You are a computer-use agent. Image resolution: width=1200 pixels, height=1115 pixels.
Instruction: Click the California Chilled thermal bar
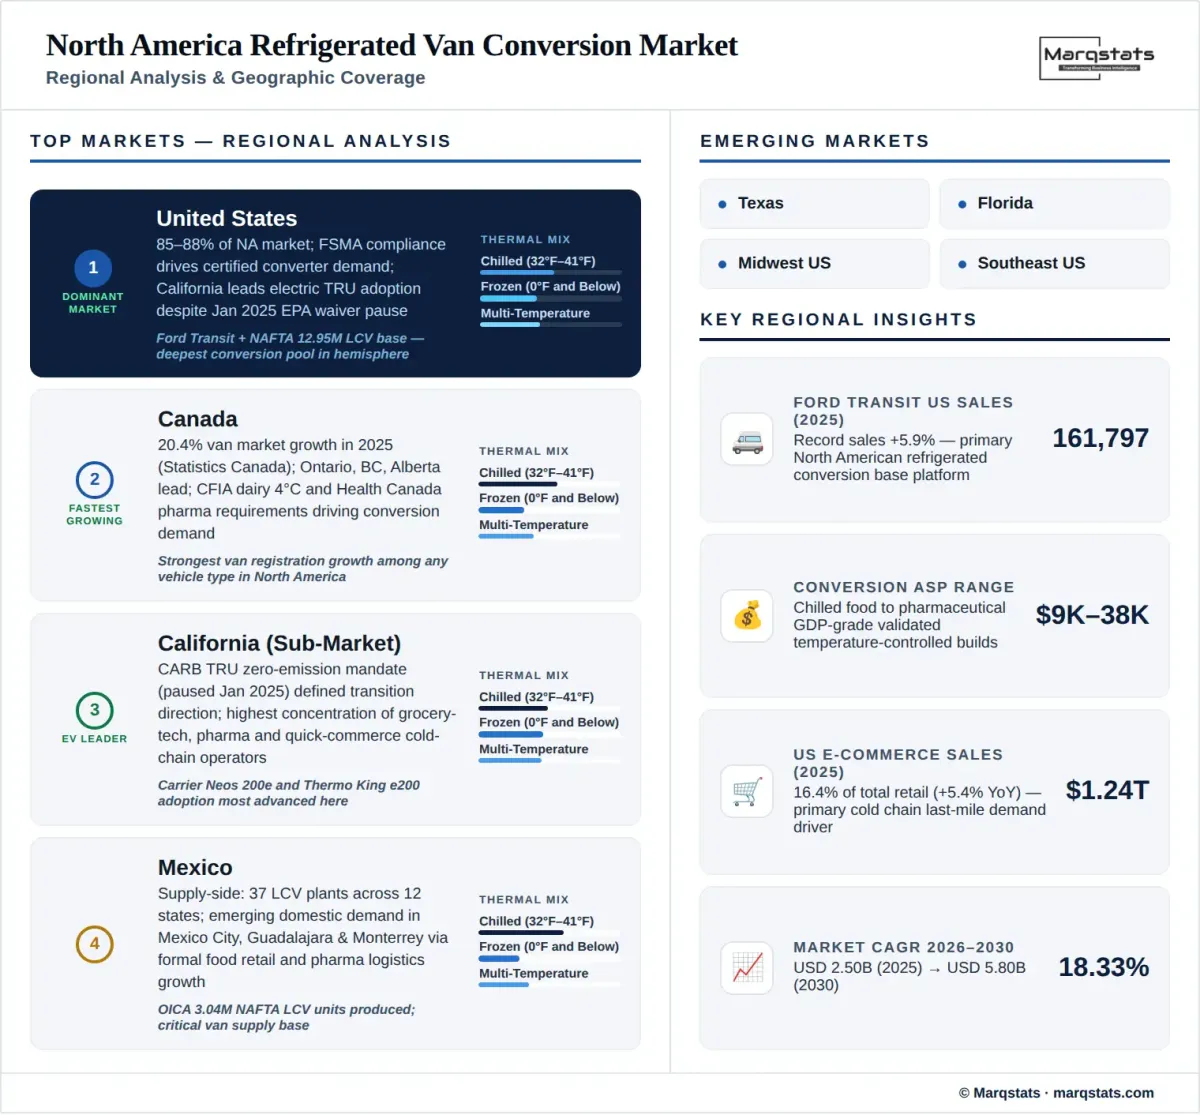point(550,708)
